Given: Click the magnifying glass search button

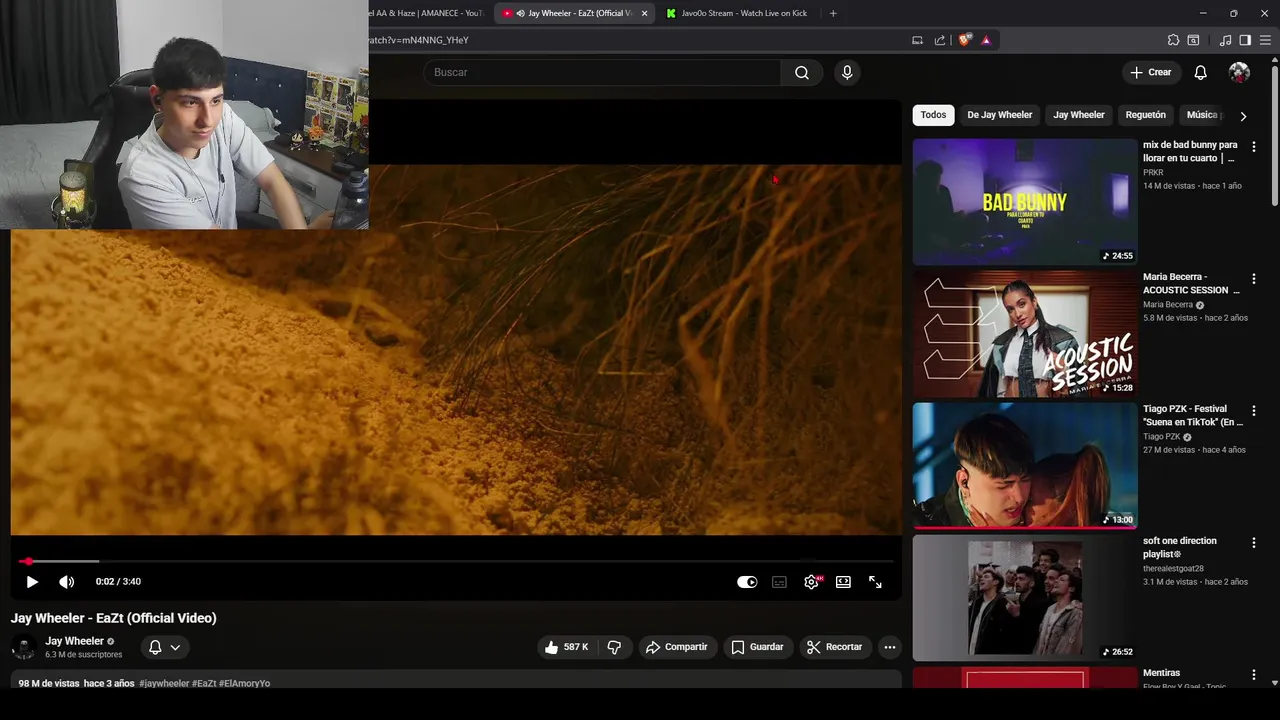Looking at the screenshot, I should click(802, 72).
